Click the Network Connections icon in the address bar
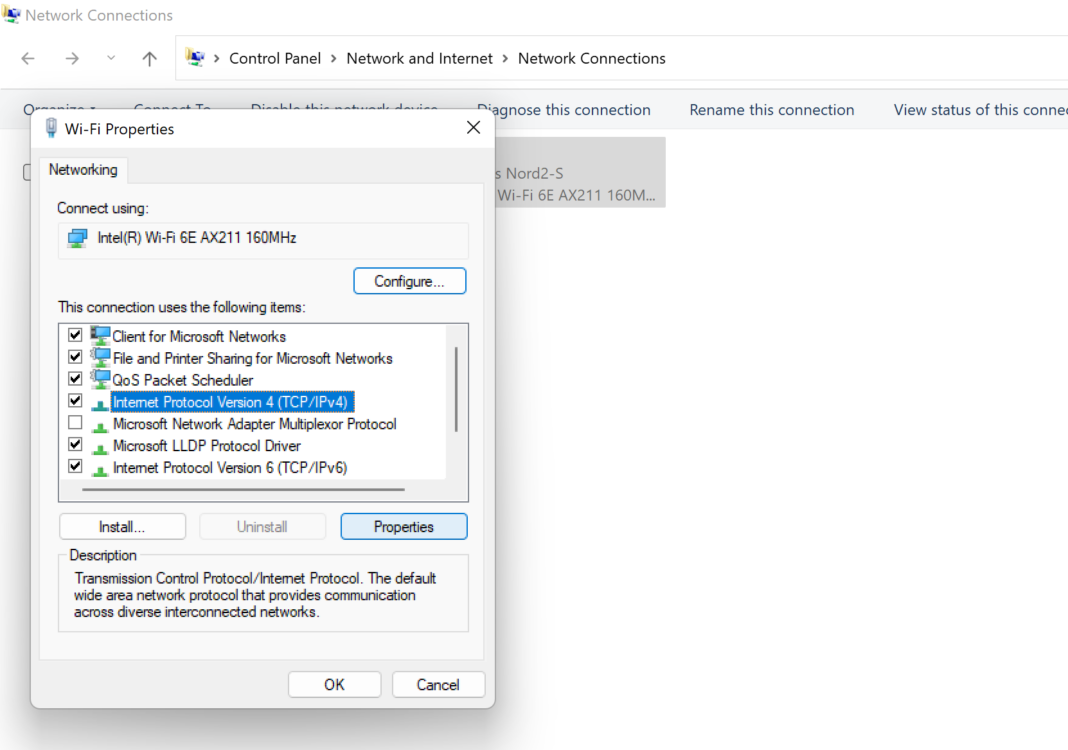Screen dimensions: 1068x750 click(x=196, y=58)
